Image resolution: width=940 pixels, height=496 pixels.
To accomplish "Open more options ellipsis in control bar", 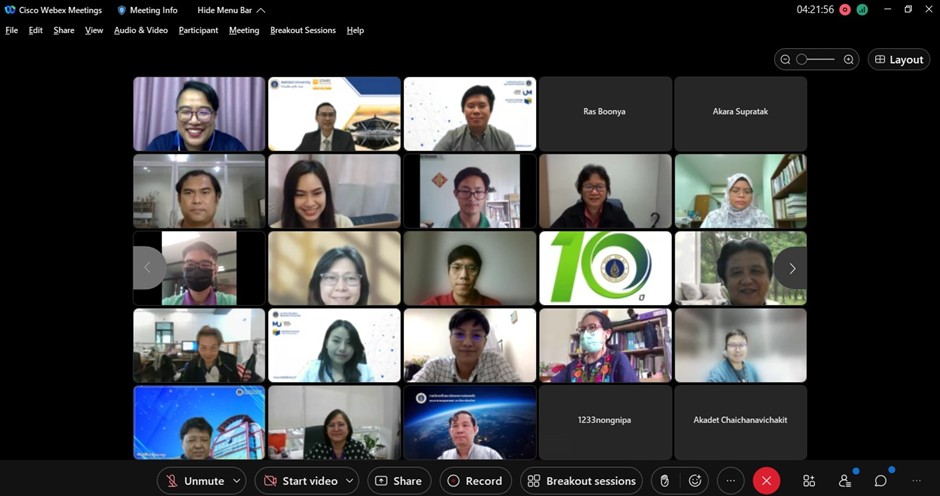I will click(731, 481).
